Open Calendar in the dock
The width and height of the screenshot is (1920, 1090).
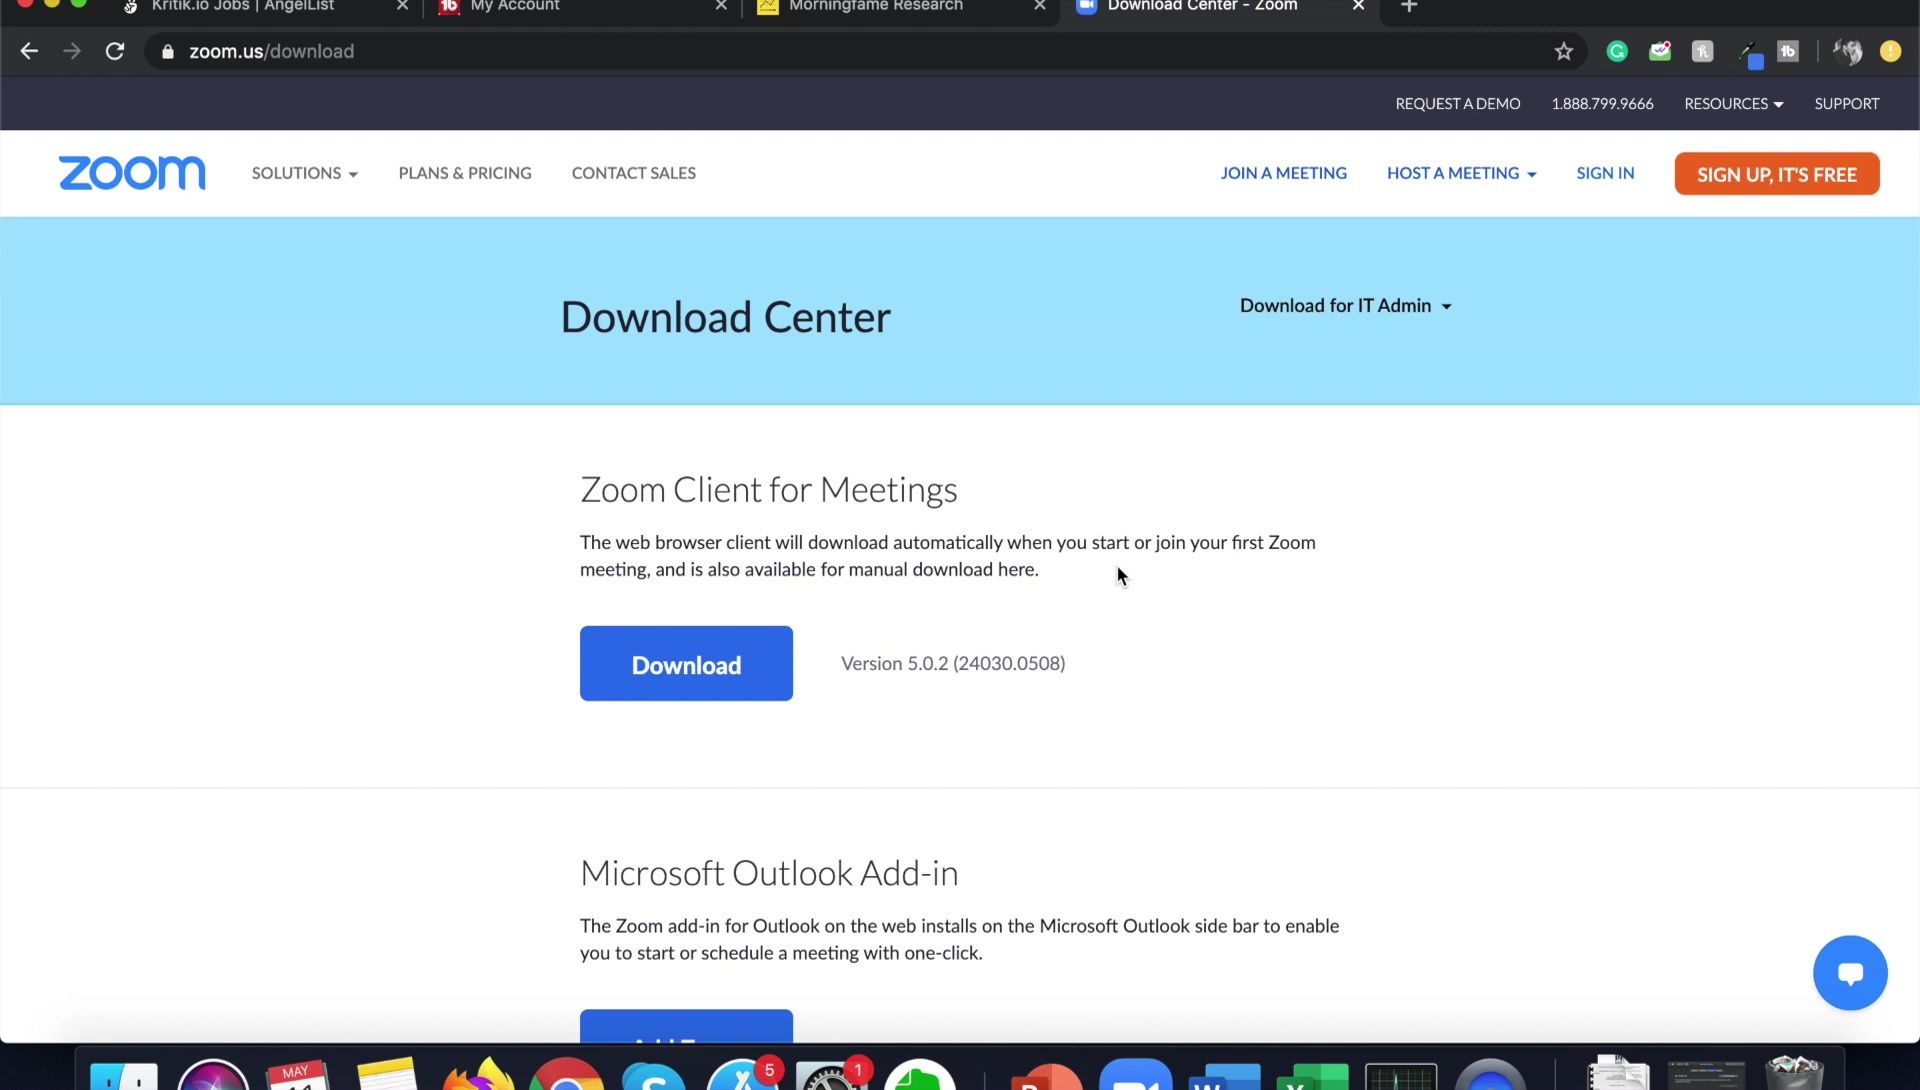tap(298, 1075)
